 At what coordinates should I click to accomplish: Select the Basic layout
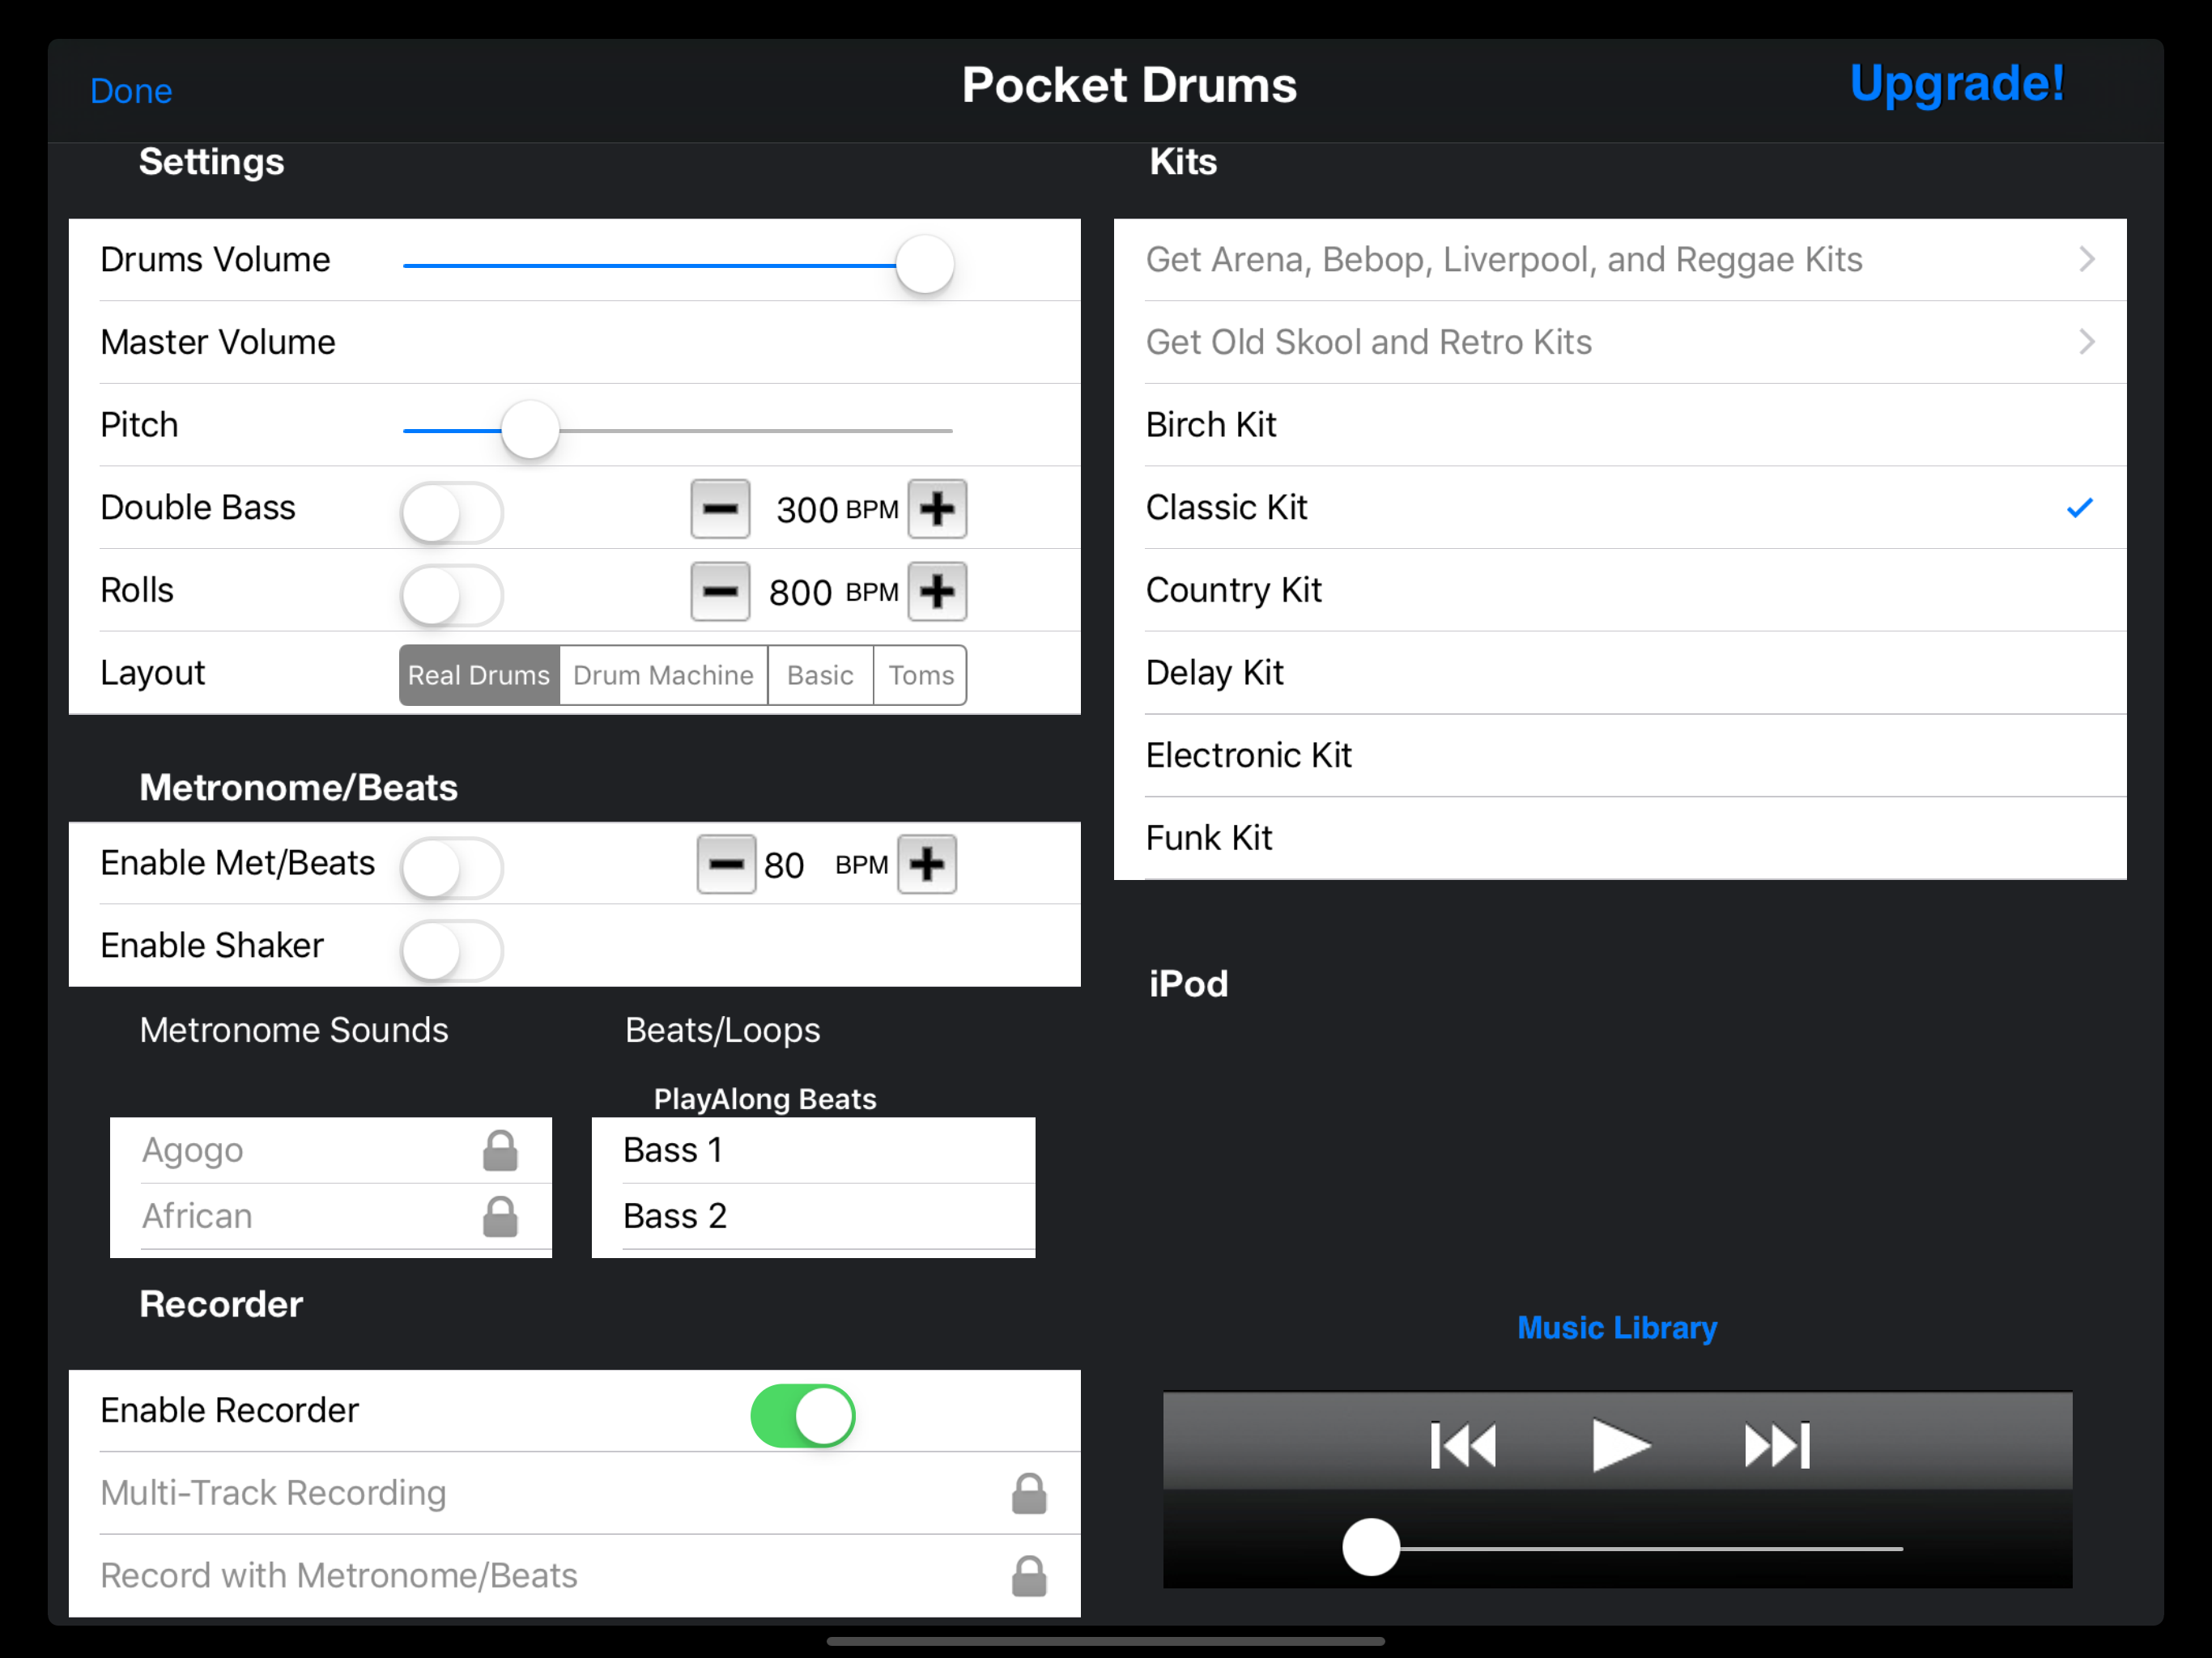point(821,676)
